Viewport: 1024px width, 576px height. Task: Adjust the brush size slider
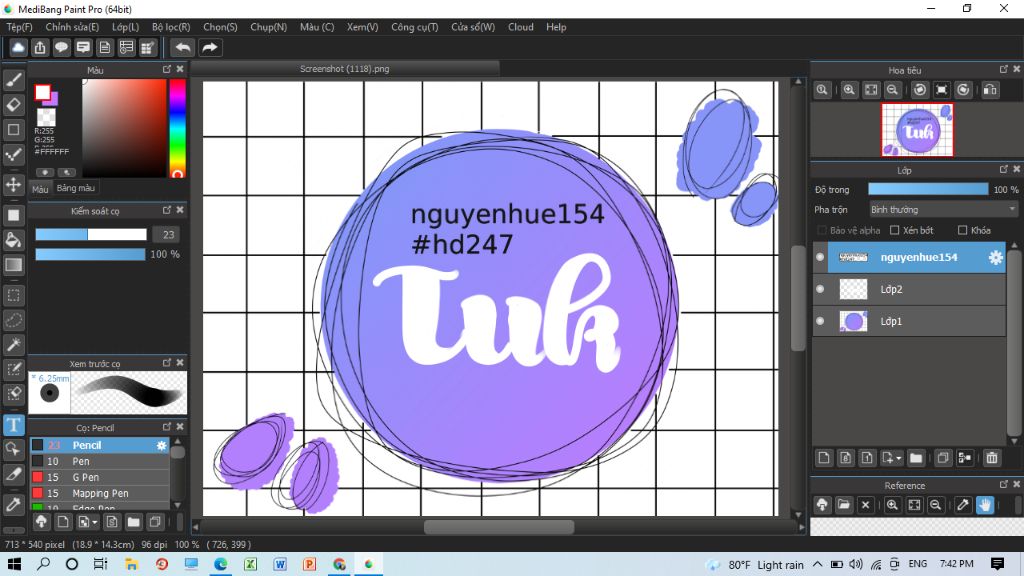pos(91,234)
